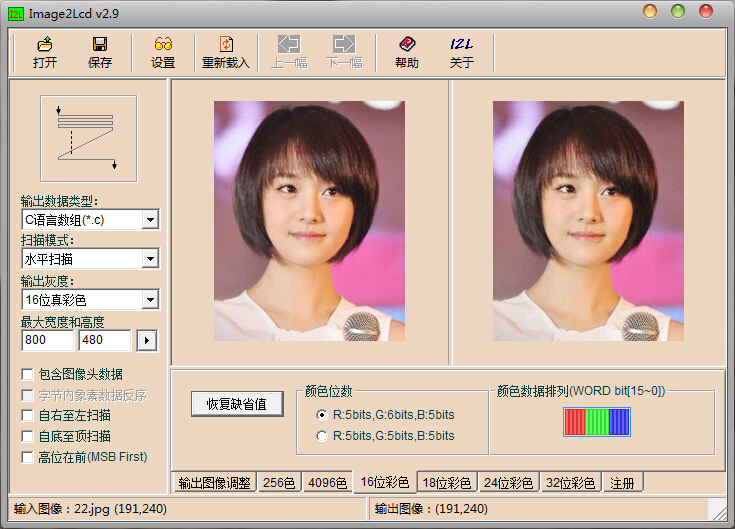Select R:5bits,G:6bits,B:5bits radio button

pos(322,415)
